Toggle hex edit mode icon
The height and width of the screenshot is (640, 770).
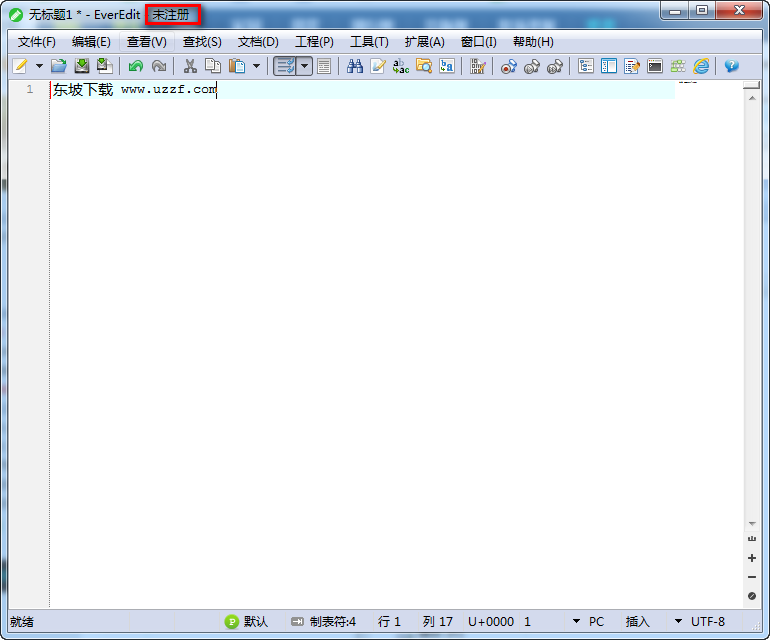pyautogui.click(x=477, y=66)
